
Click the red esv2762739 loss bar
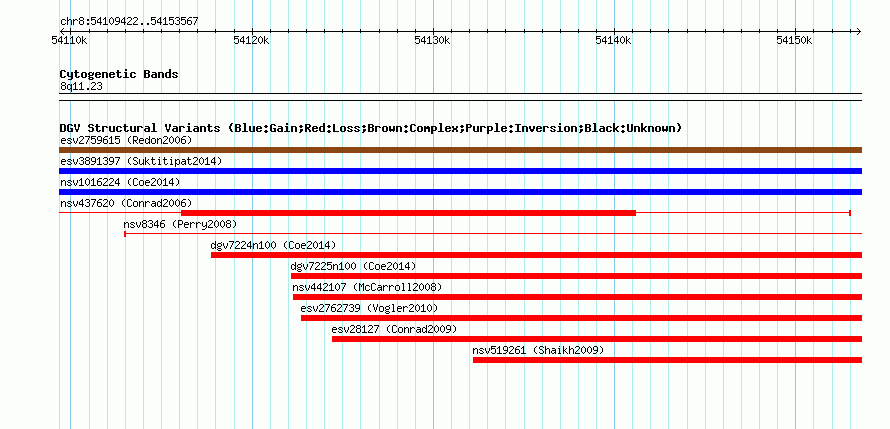581,318
